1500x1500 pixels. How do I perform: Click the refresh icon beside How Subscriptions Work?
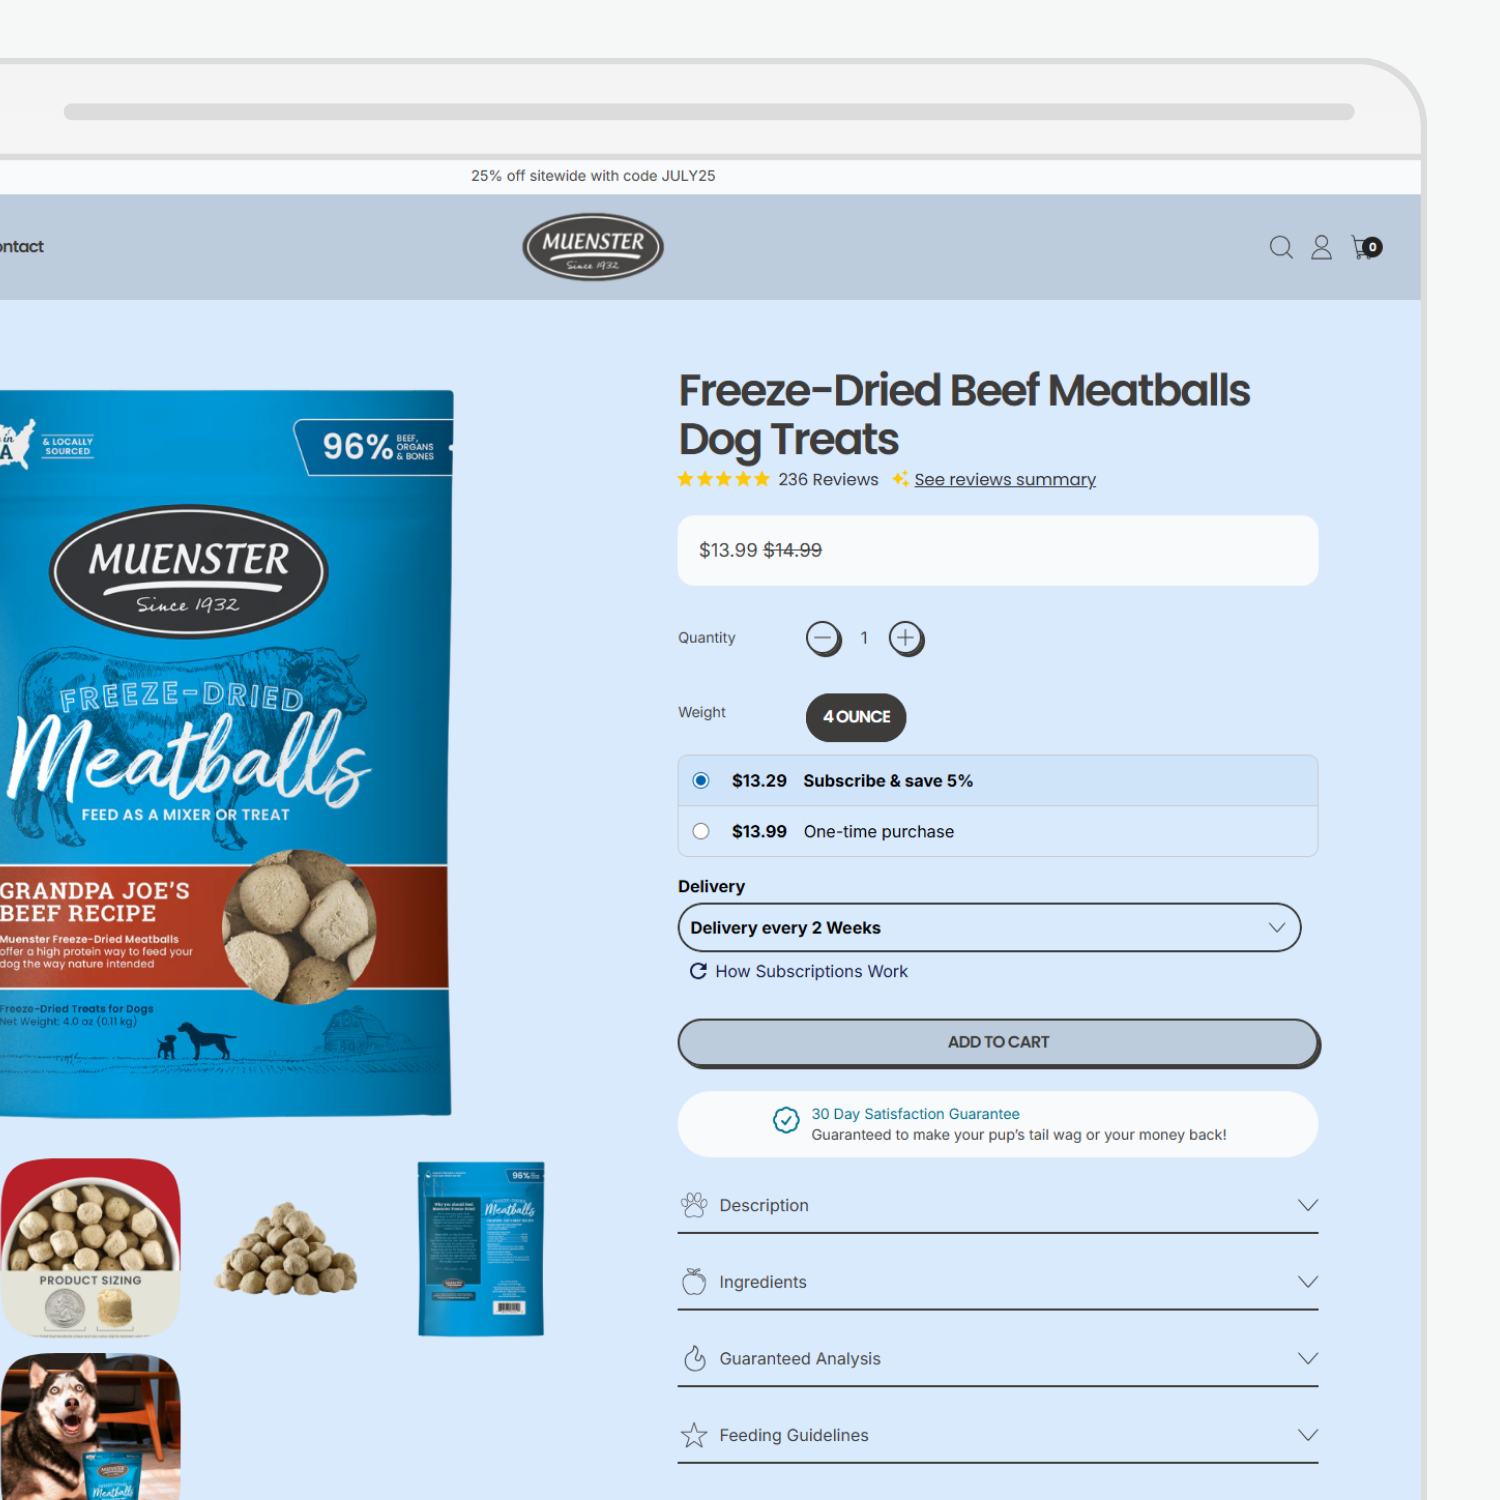pyautogui.click(x=698, y=971)
